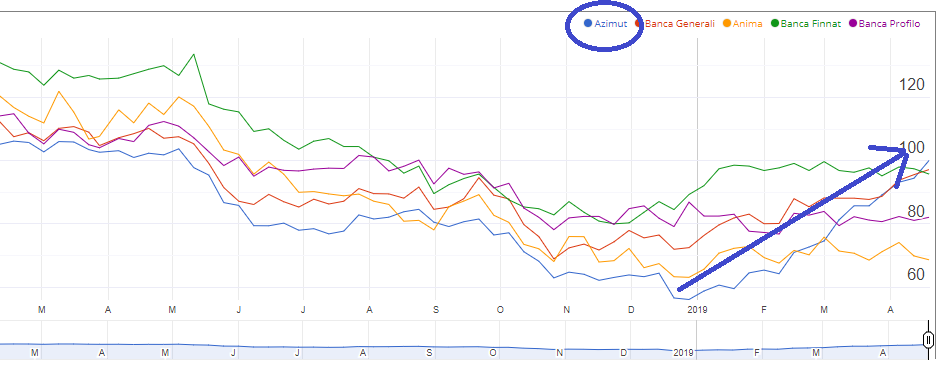Click the Banca Finnat green legend dot
The image size is (942, 376).
775,24
